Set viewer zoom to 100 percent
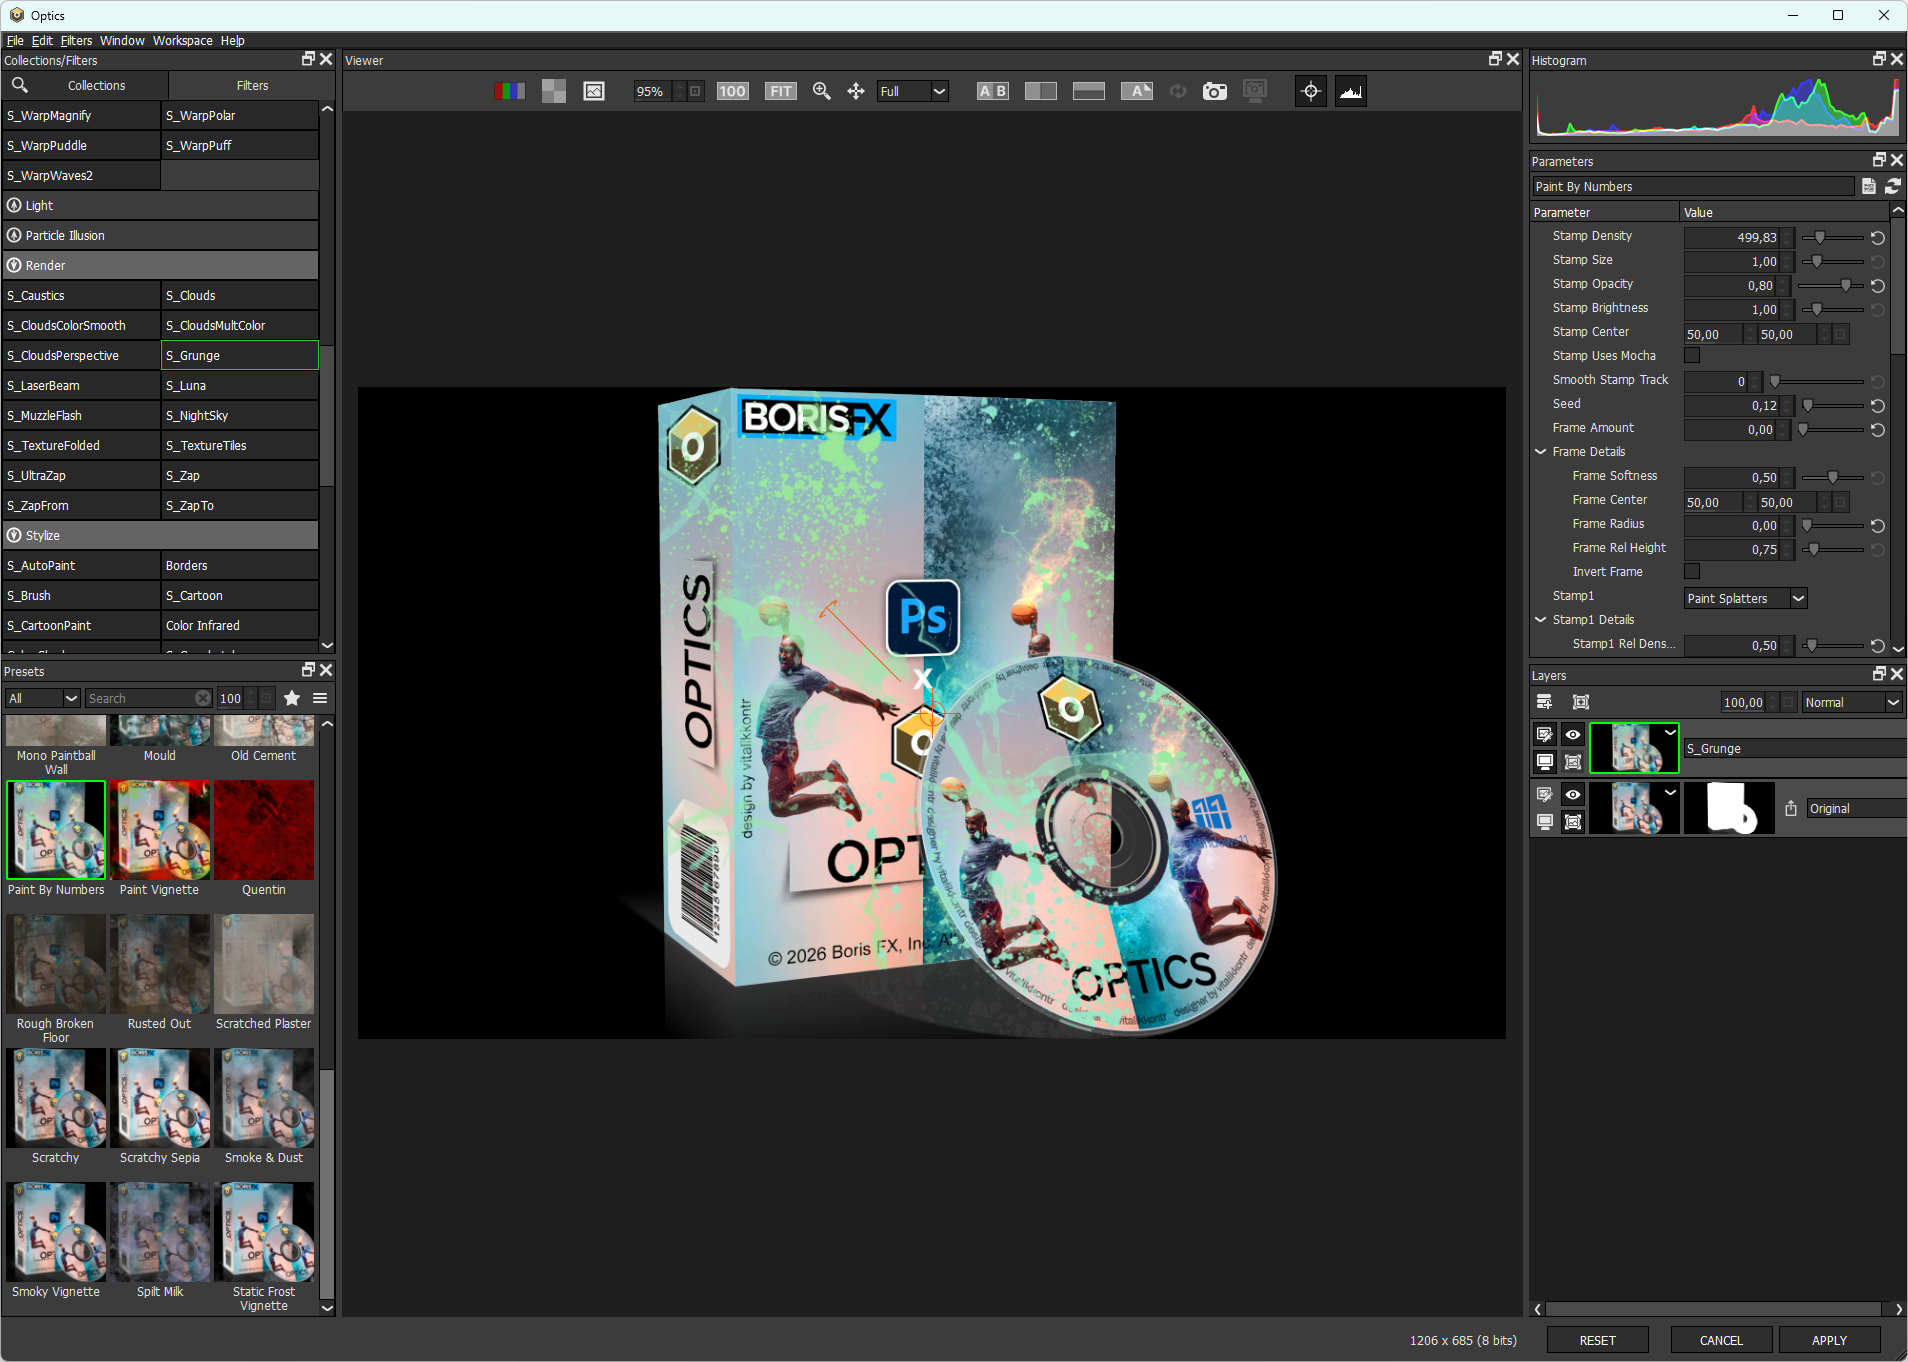Image resolution: width=1908 pixels, height=1362 pixels. [x=732, y=91]
